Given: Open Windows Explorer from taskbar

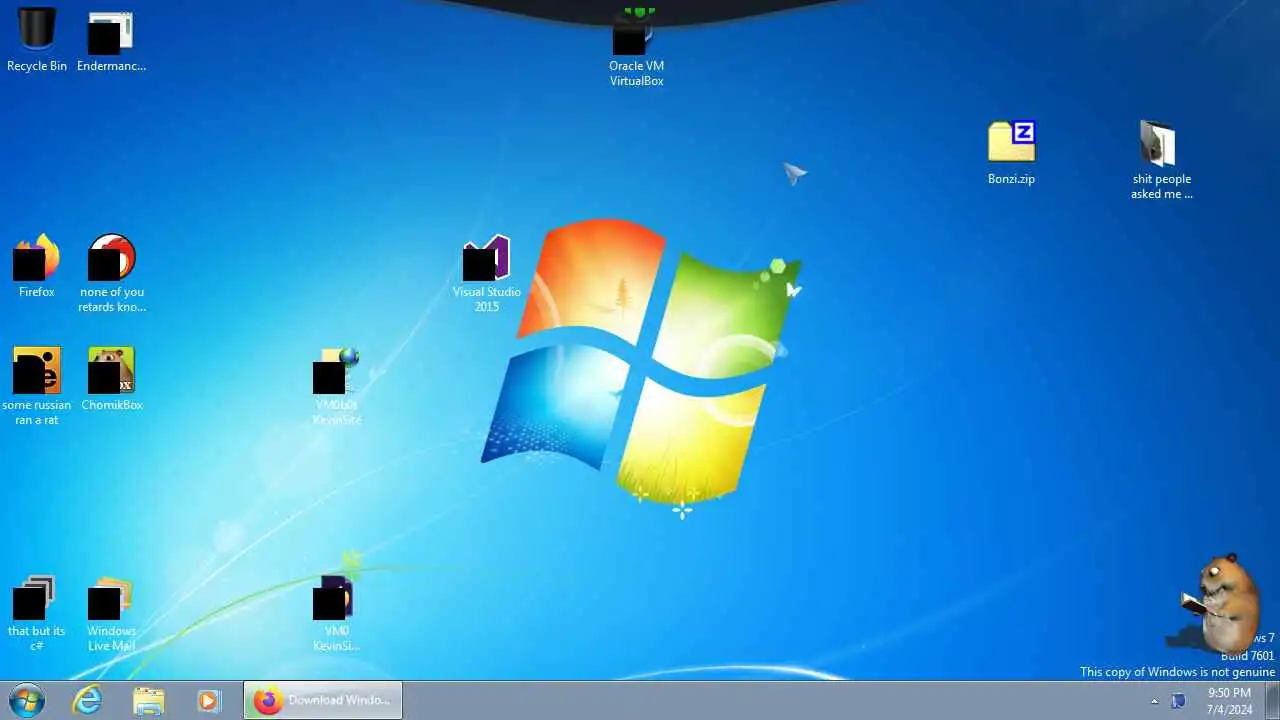Looking at the screenshot, I should click(148, 700).
